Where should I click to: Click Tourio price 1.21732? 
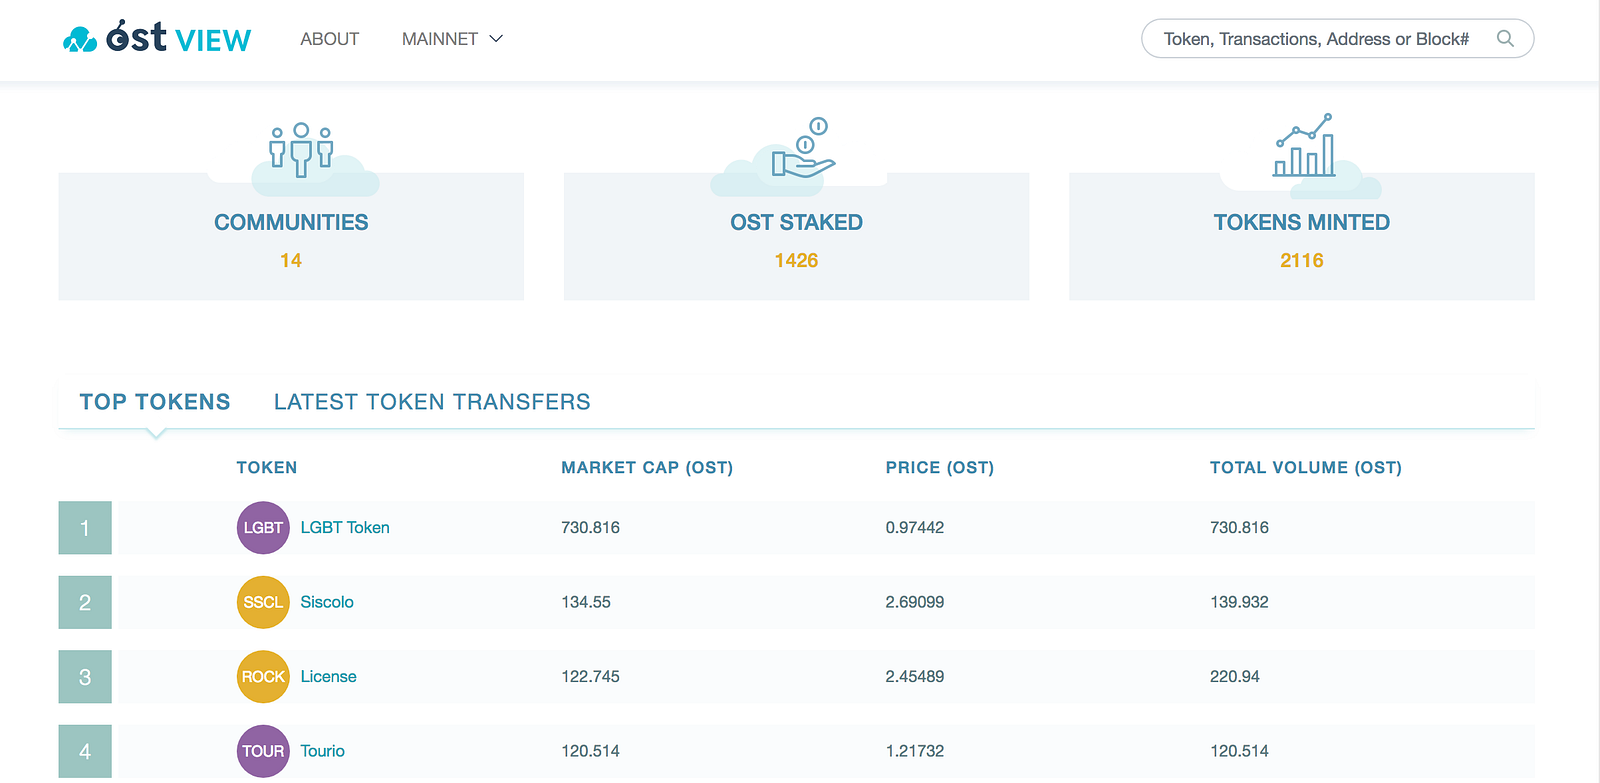(915, 751)
